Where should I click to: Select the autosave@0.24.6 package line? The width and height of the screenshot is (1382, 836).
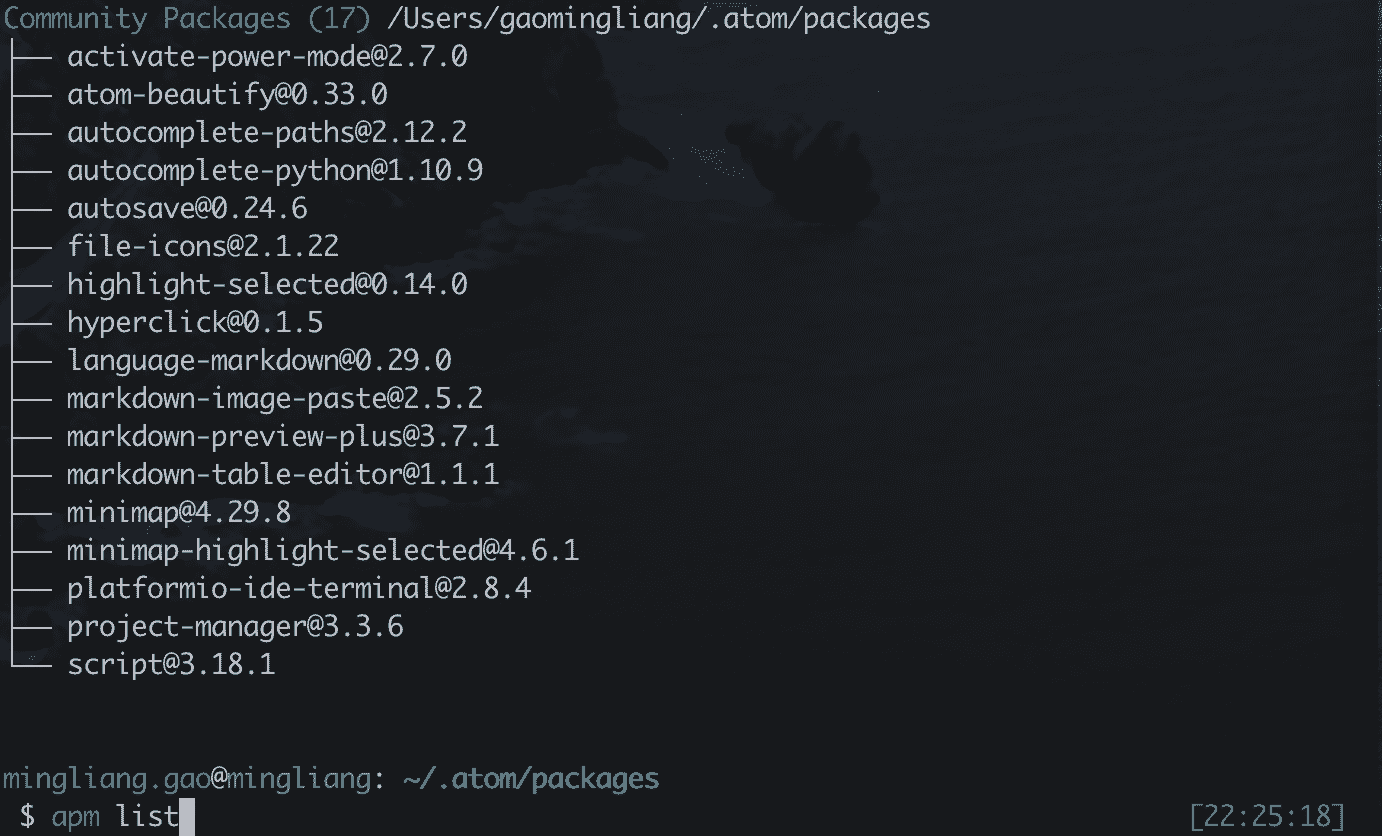[x=187, y=208]
